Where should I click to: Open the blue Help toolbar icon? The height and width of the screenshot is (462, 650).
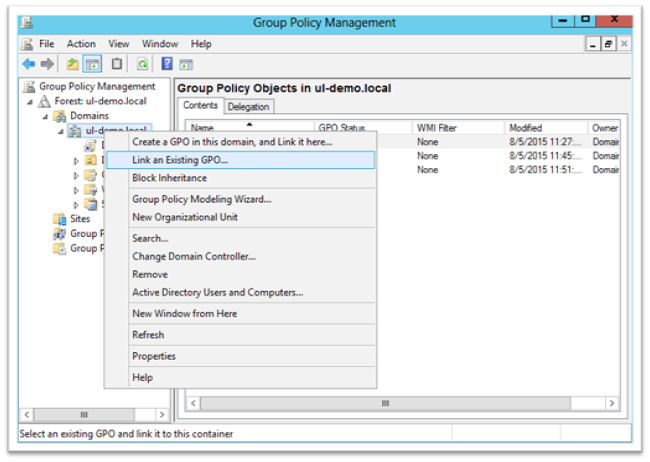(x=167, y=64)
